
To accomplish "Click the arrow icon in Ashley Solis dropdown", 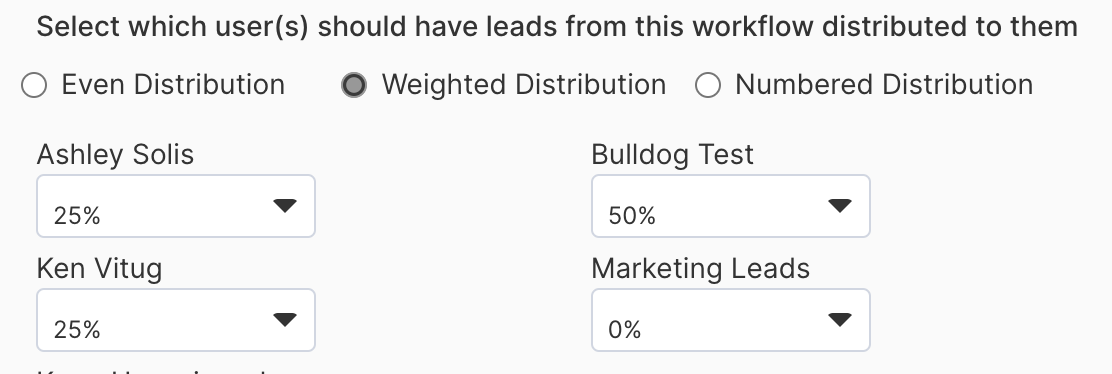I will point(285,206).
